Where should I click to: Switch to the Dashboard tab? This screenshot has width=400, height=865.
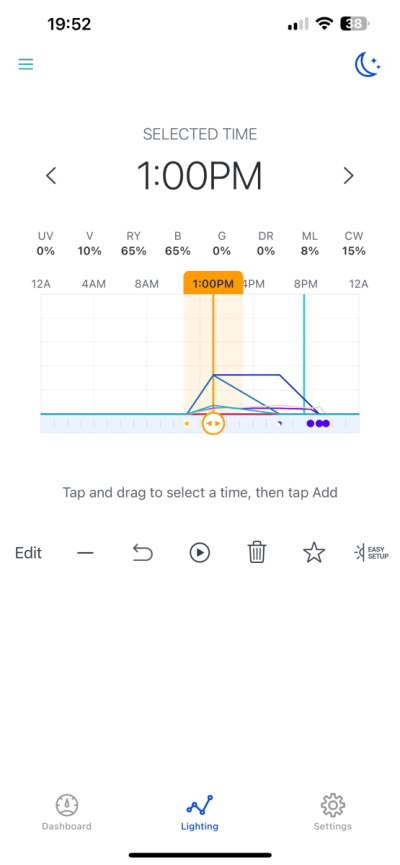(x=67, y=813)
